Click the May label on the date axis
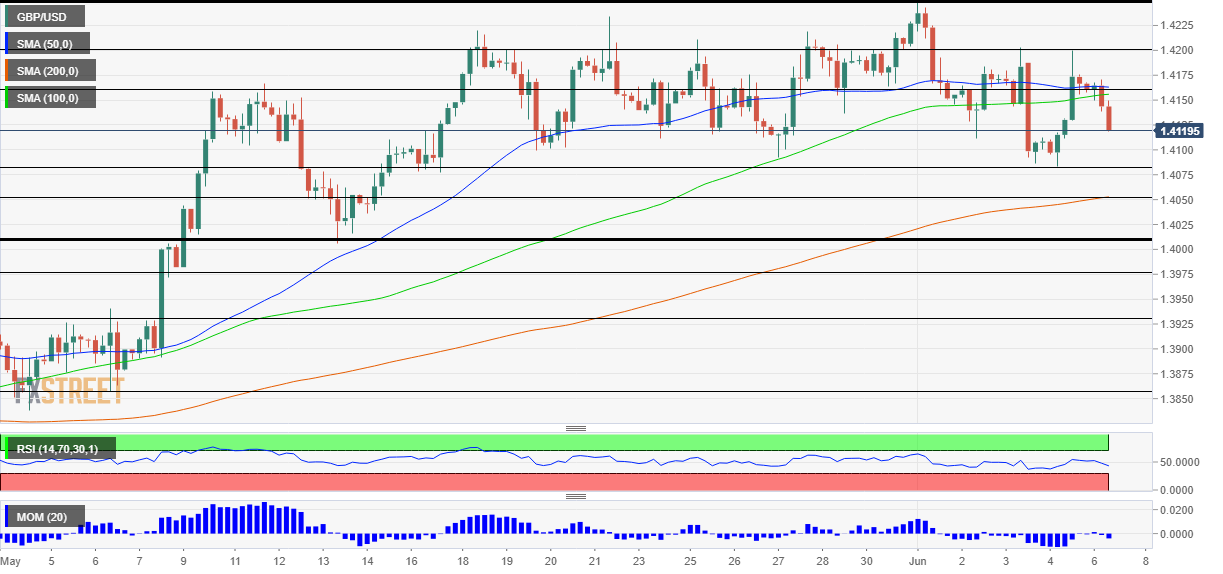The width and height of the screenshot is (1223, 574). pyautogui.click(x=11, y=563)
